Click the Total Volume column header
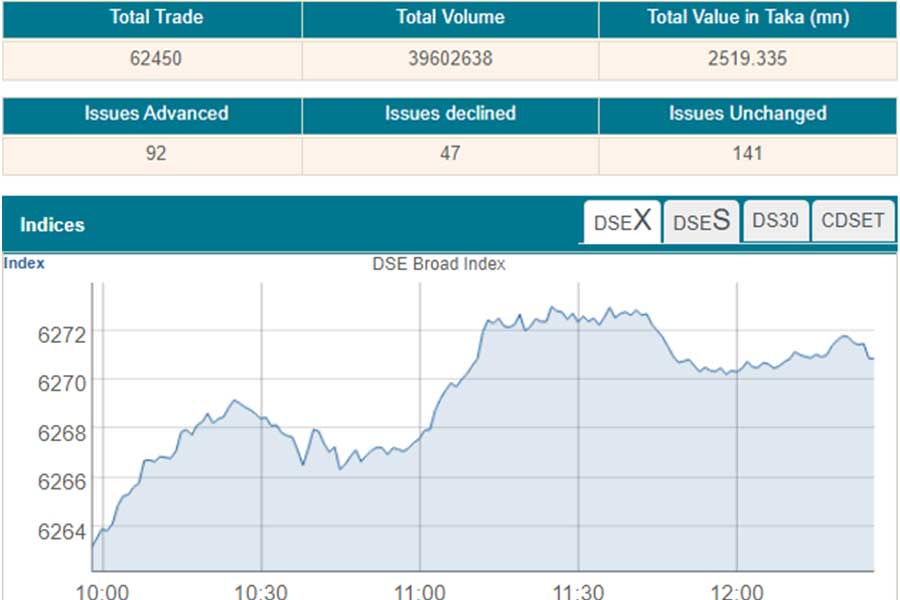 (x=451, y=17)
